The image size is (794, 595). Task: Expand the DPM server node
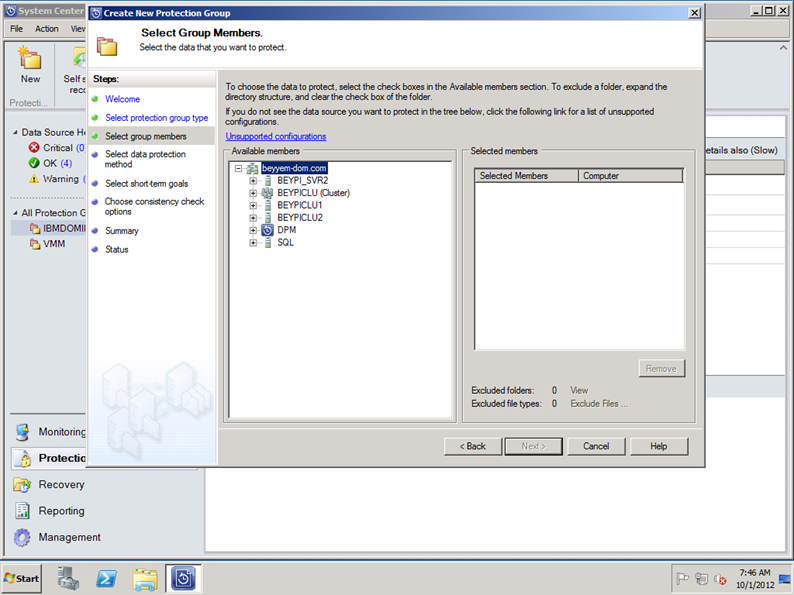[253, 230]
